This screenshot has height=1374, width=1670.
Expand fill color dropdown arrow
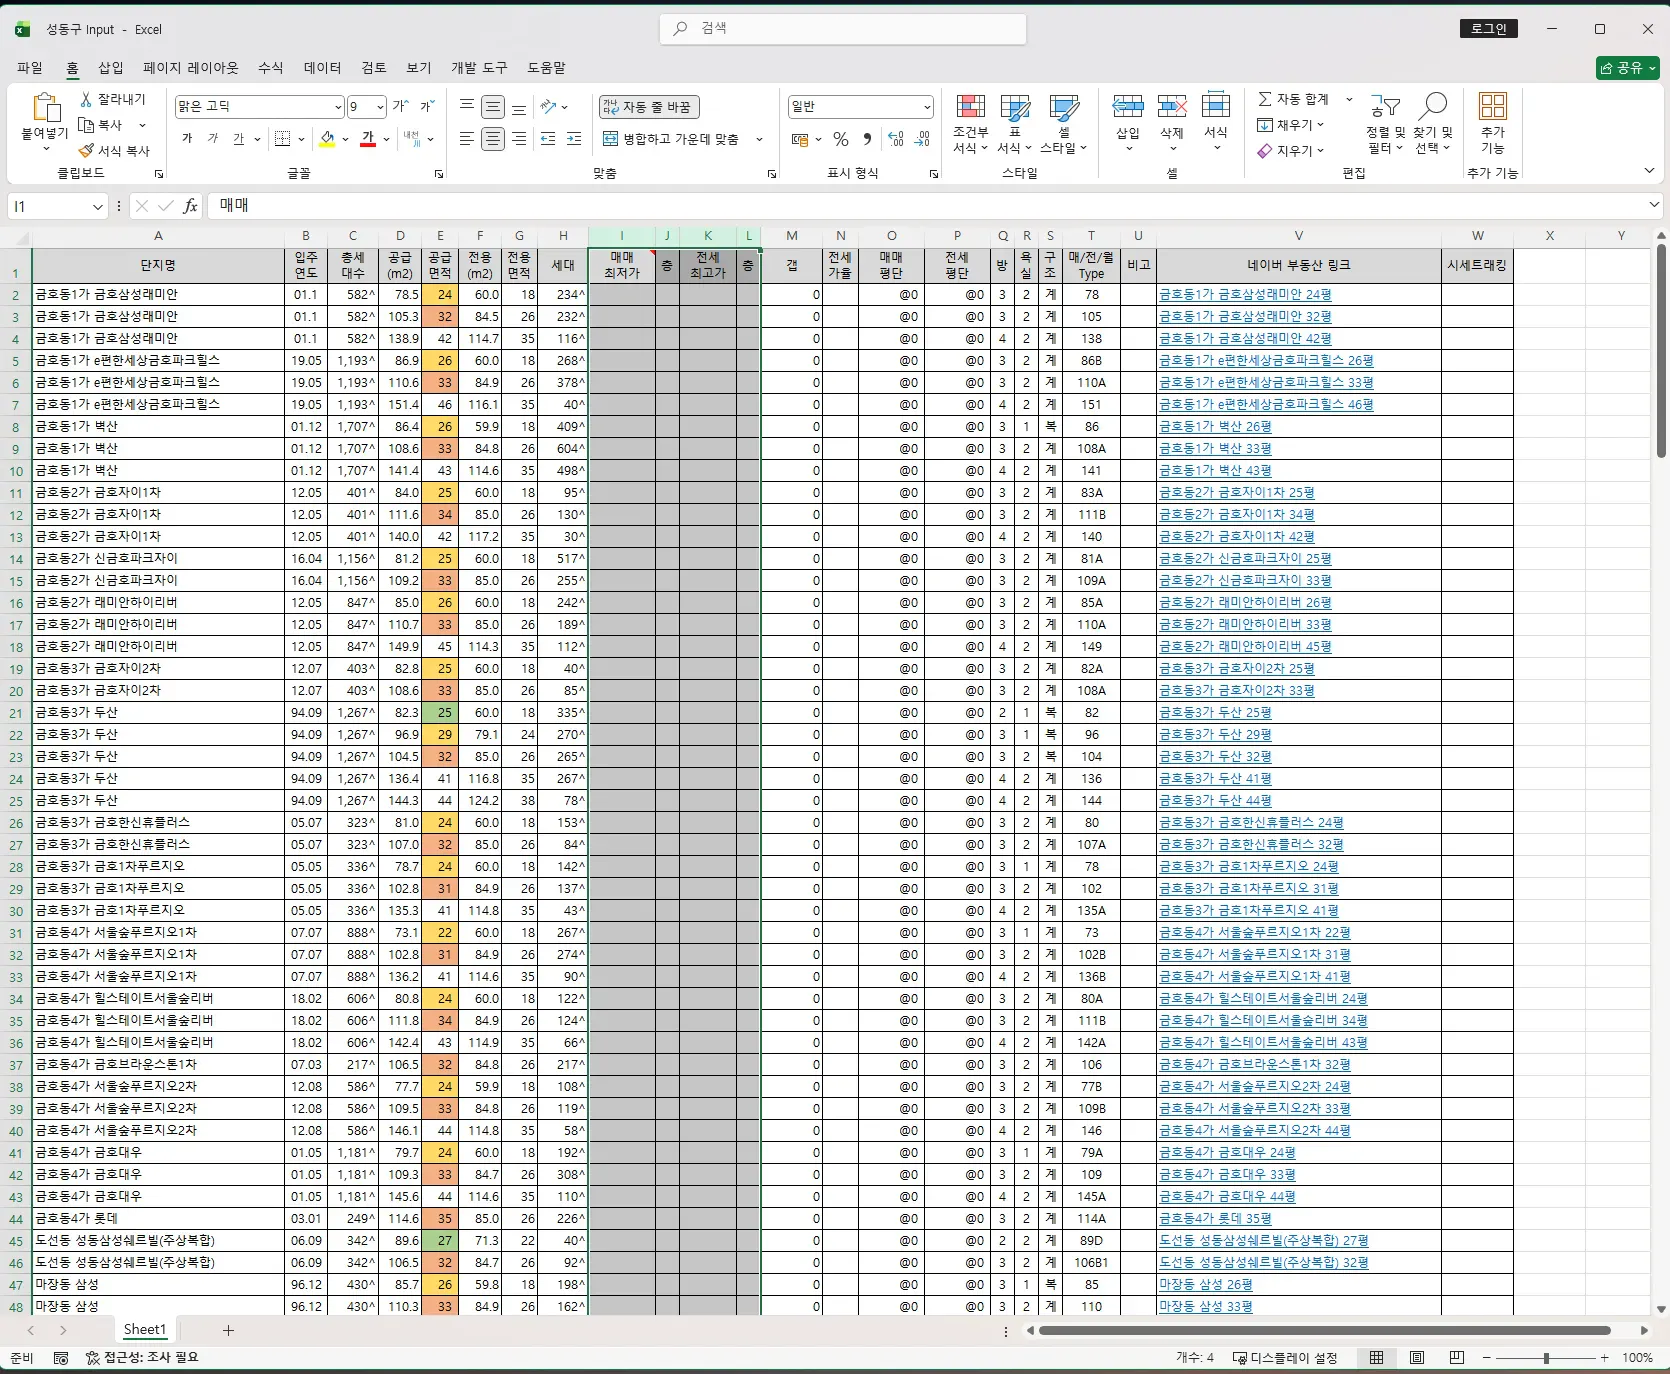click(346, 139)
